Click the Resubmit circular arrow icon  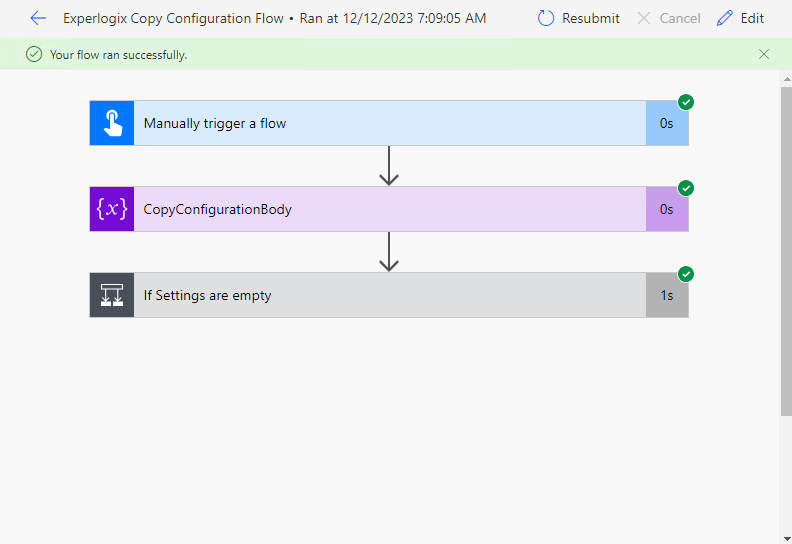tap(546, 18)
